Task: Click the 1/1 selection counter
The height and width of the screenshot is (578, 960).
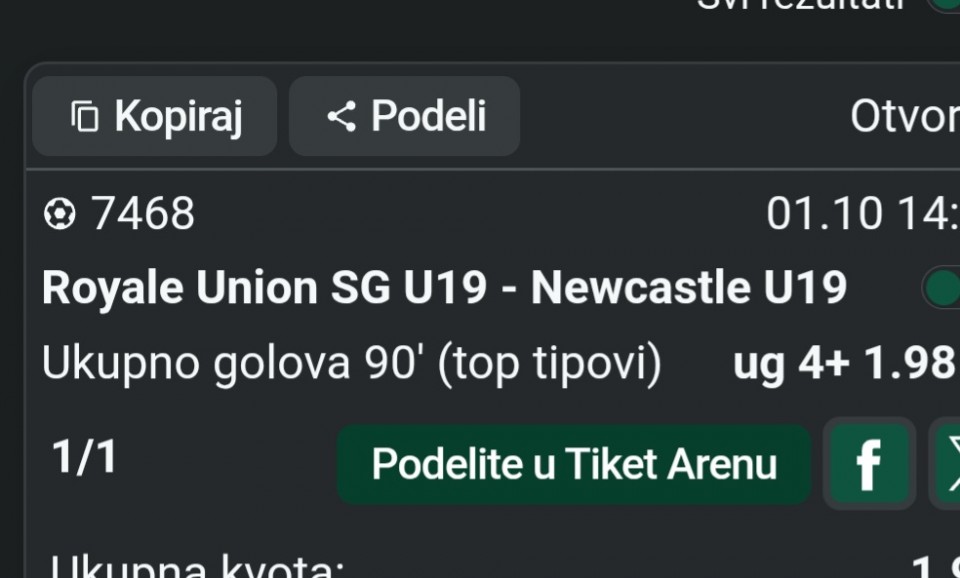Action: click(x=85, y=458)
